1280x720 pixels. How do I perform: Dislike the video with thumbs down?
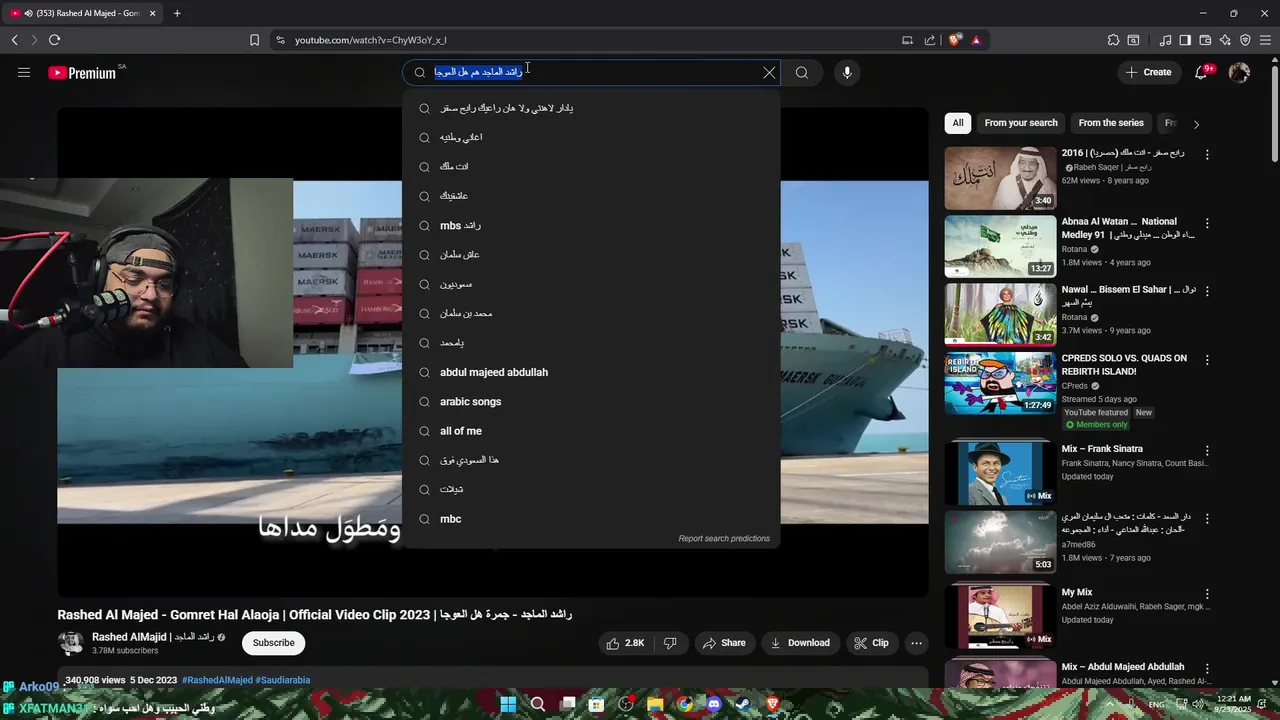tap(670, 643)
